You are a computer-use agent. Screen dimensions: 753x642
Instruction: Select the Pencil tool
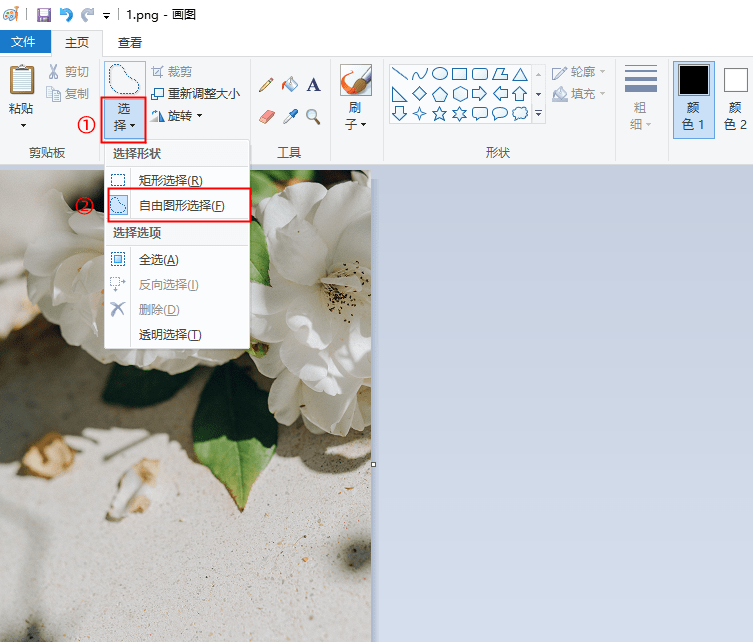[x=266, y=84]
